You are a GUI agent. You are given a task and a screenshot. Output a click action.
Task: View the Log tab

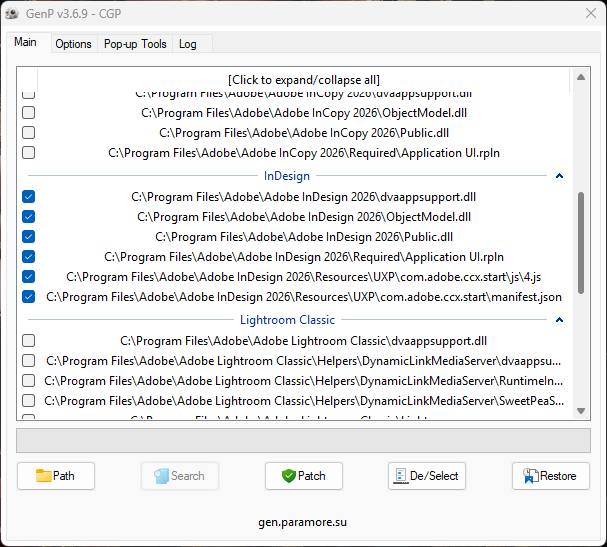click(x=188, y=44)
